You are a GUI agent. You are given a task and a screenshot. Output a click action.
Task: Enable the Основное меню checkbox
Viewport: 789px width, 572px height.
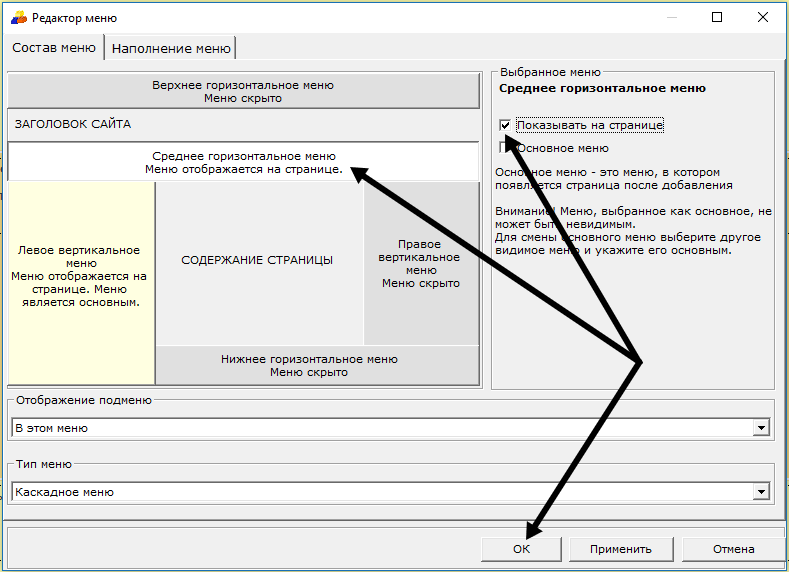[506, 148]
